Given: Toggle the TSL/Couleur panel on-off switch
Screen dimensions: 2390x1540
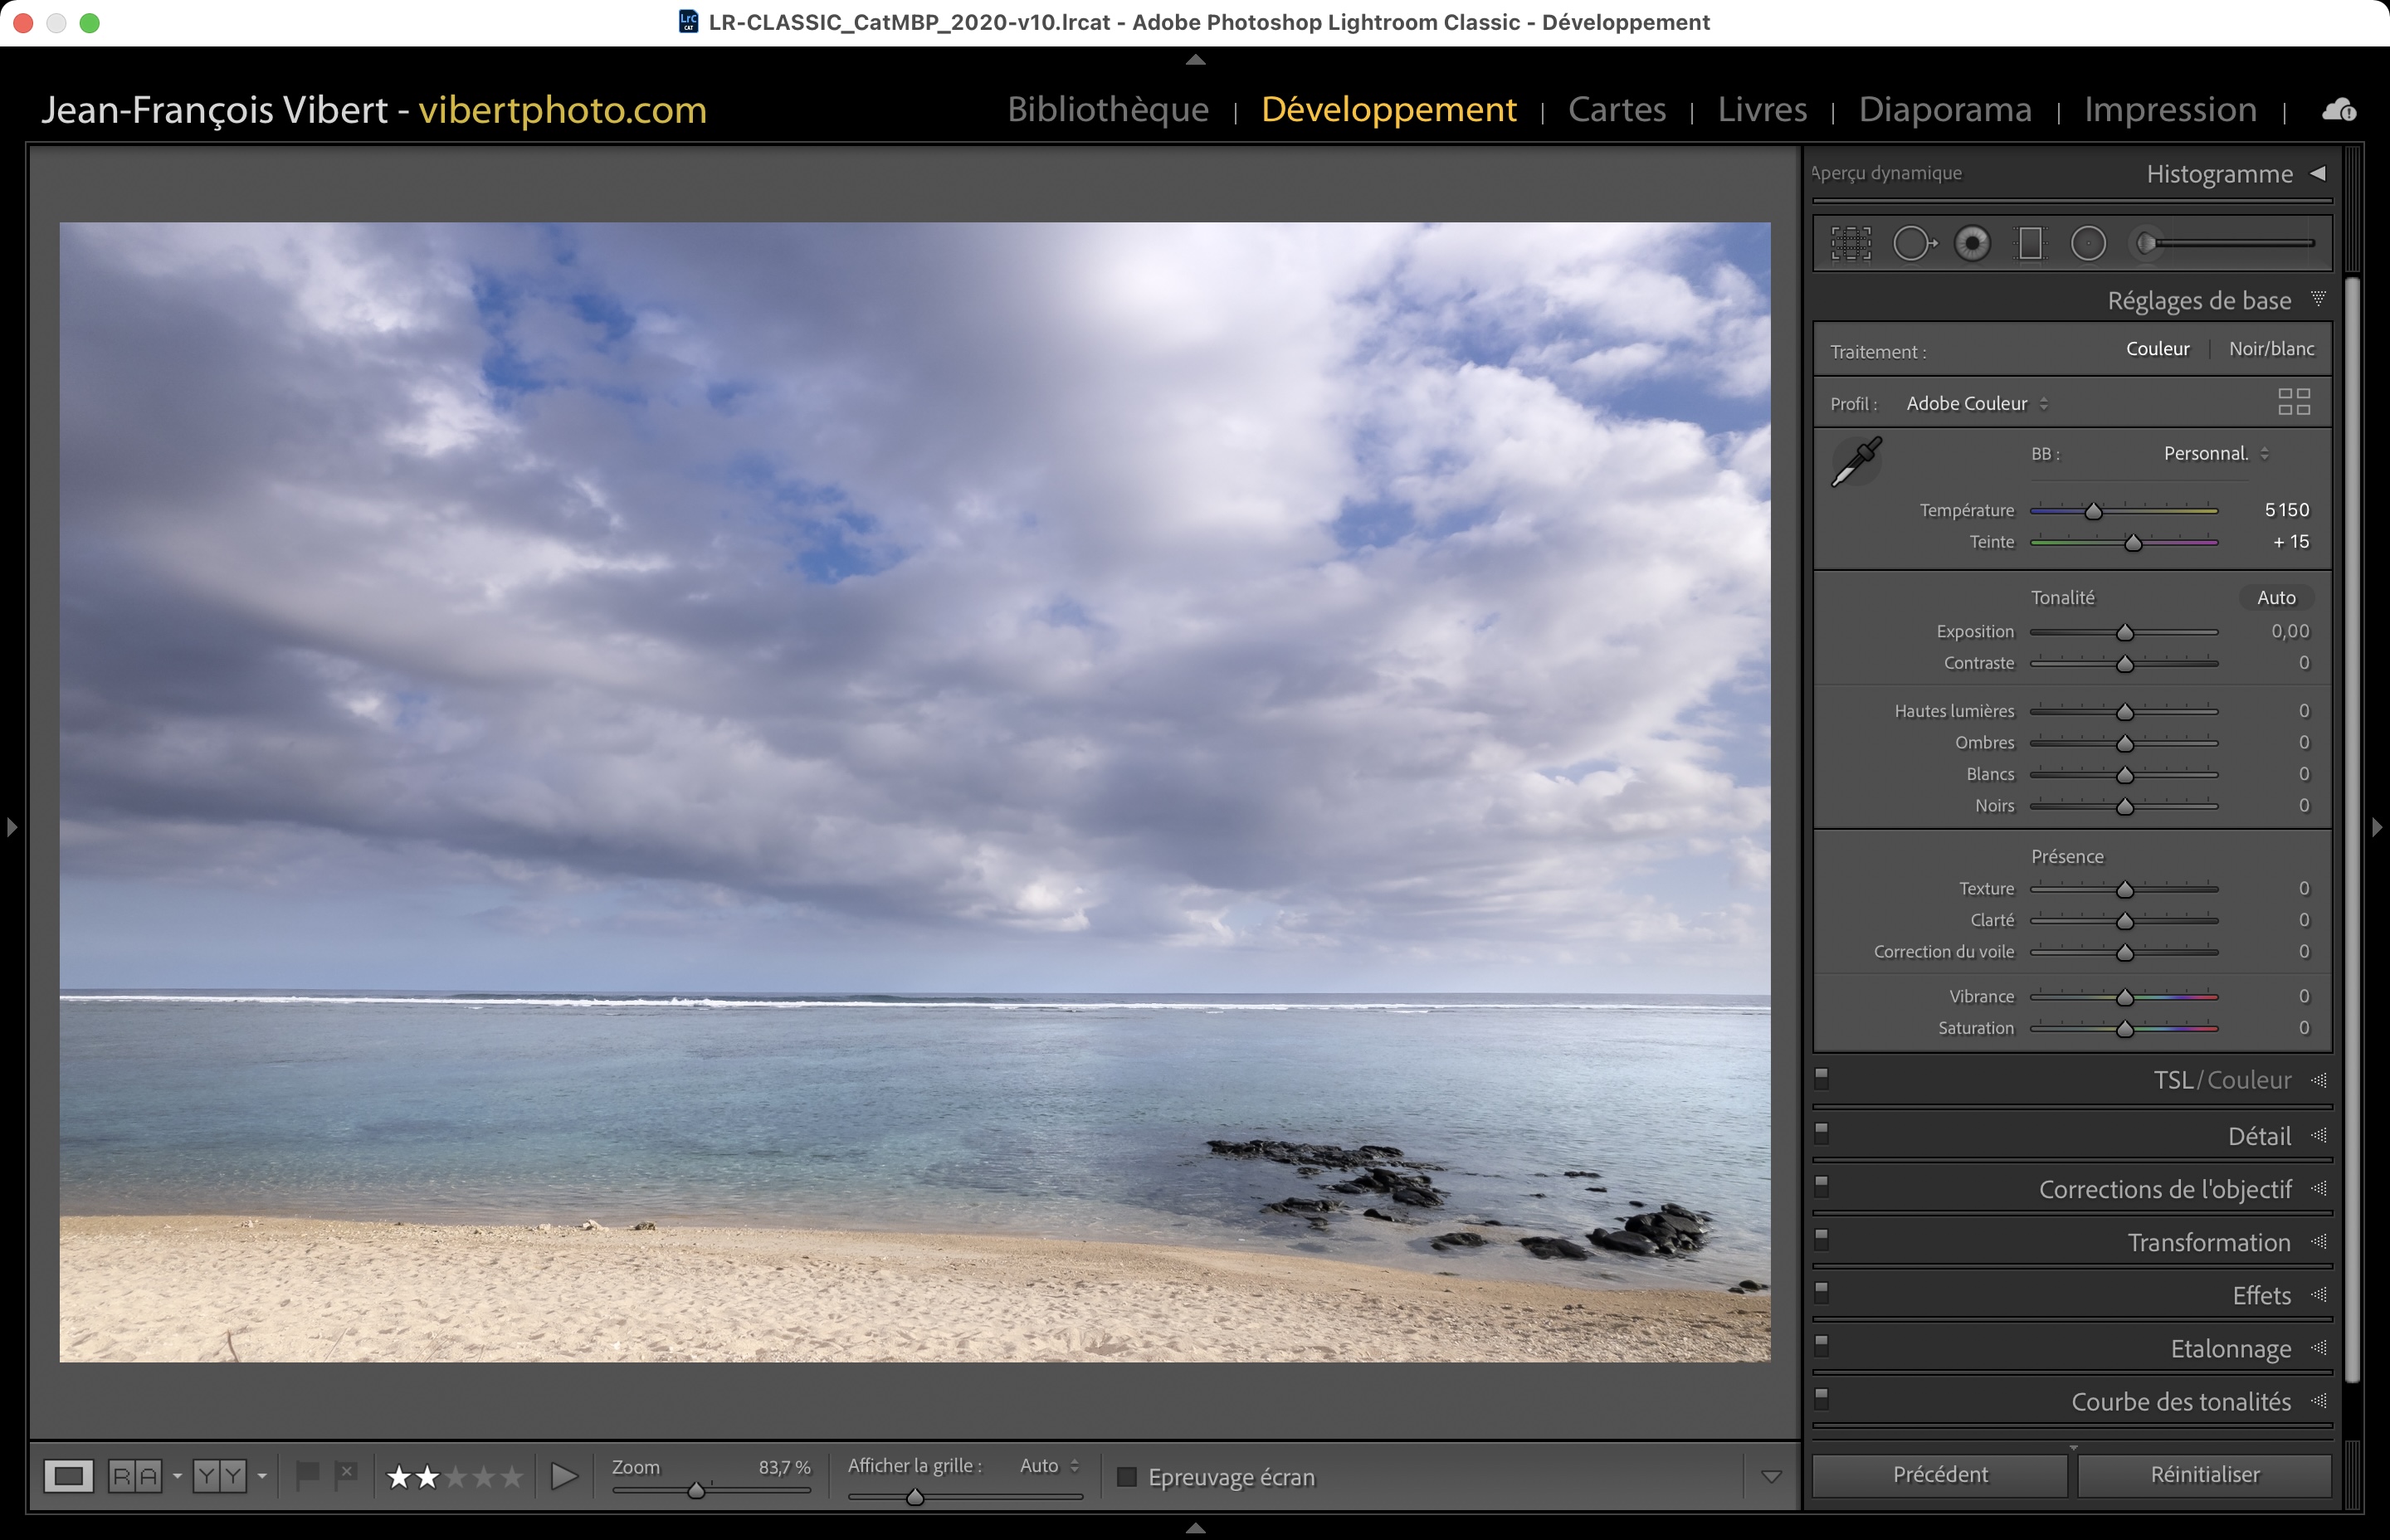Looking at the screenshot, I should pos(1822,1078).
